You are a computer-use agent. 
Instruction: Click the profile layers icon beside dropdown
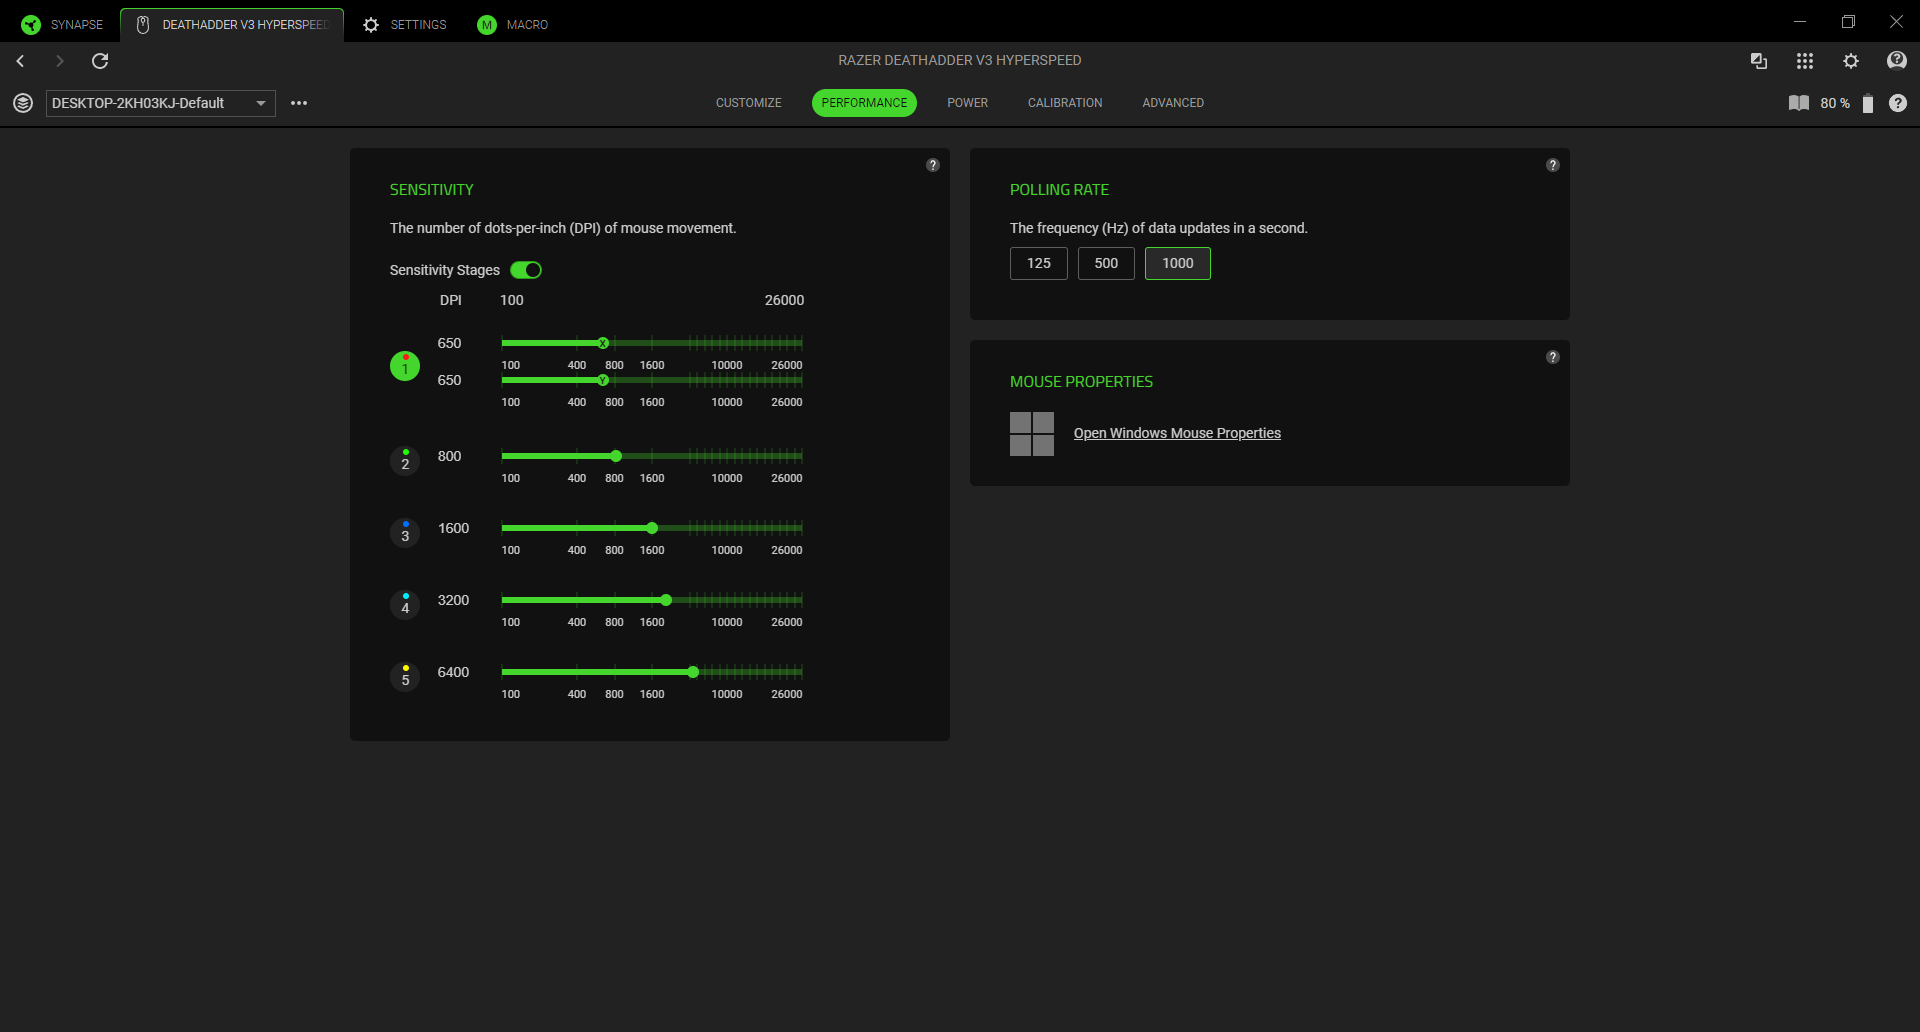click(x=23, y=103)
